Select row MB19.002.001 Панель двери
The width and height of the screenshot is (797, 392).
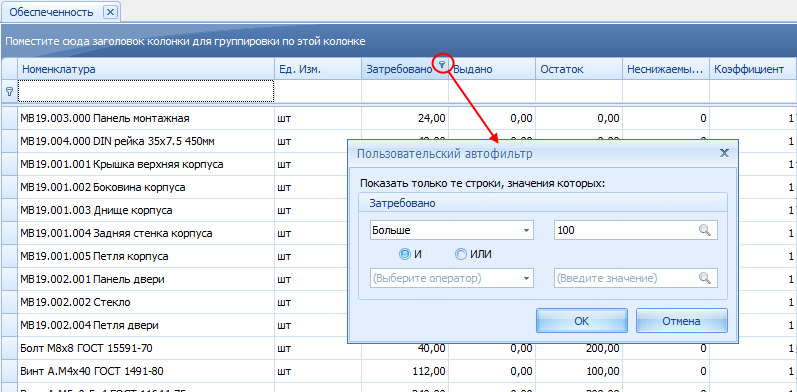146,279
